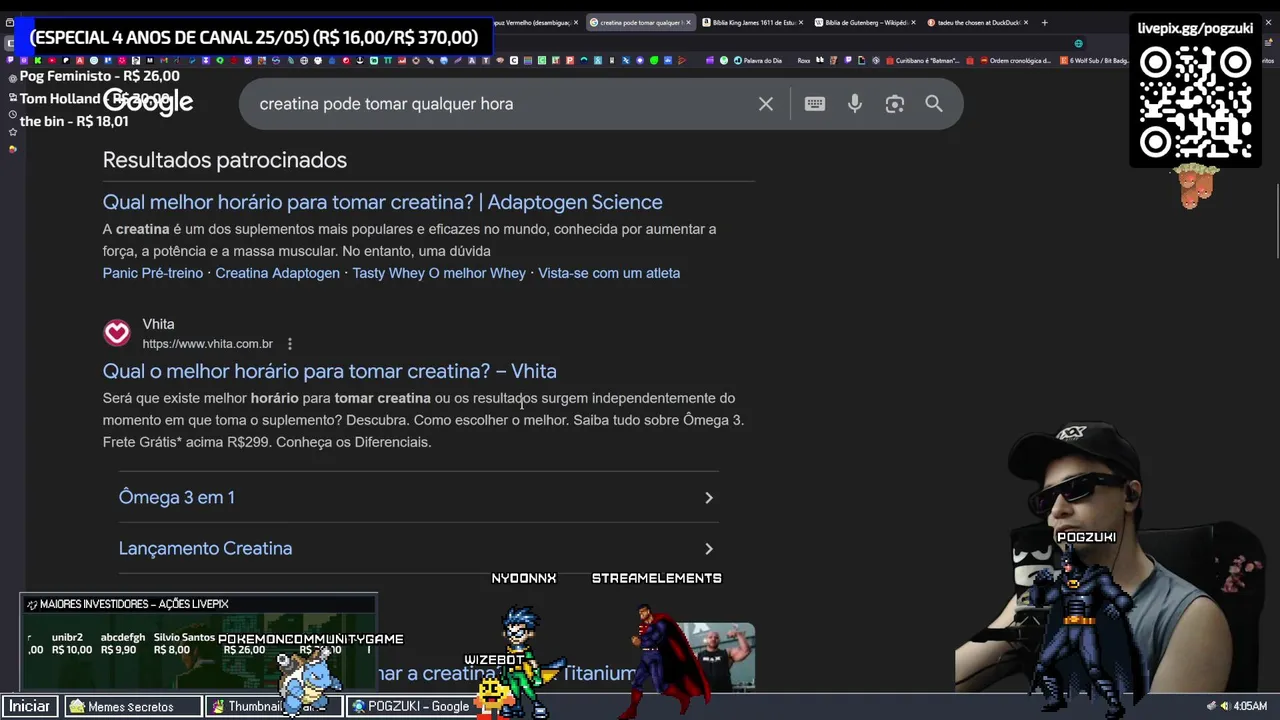Clear the Google search box text
The height and width of the screenshot is (720, 1280).
[x=766, y=104]
